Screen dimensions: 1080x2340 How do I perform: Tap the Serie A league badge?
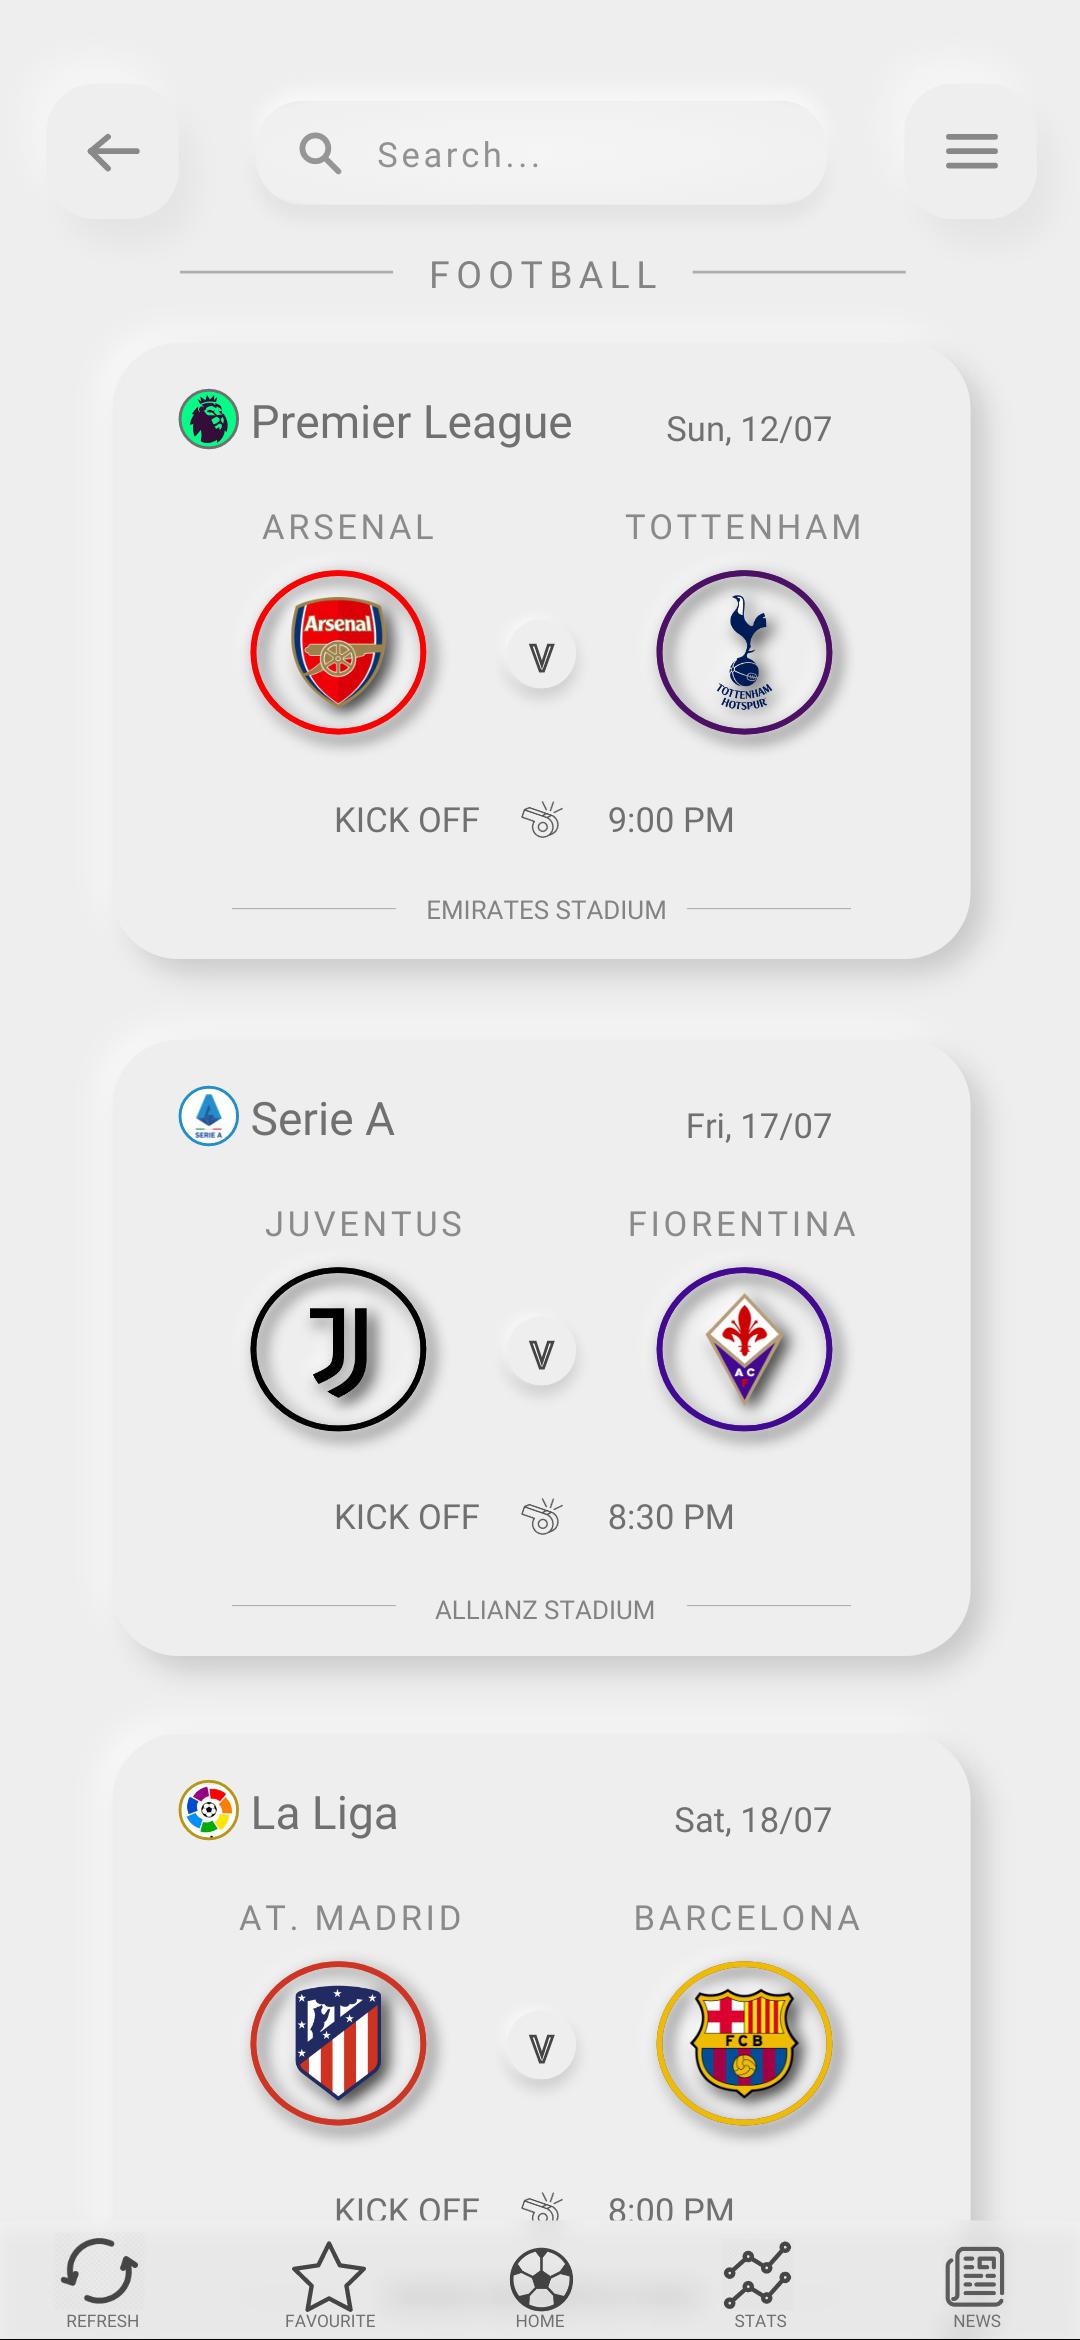(x=205, y=1118)
